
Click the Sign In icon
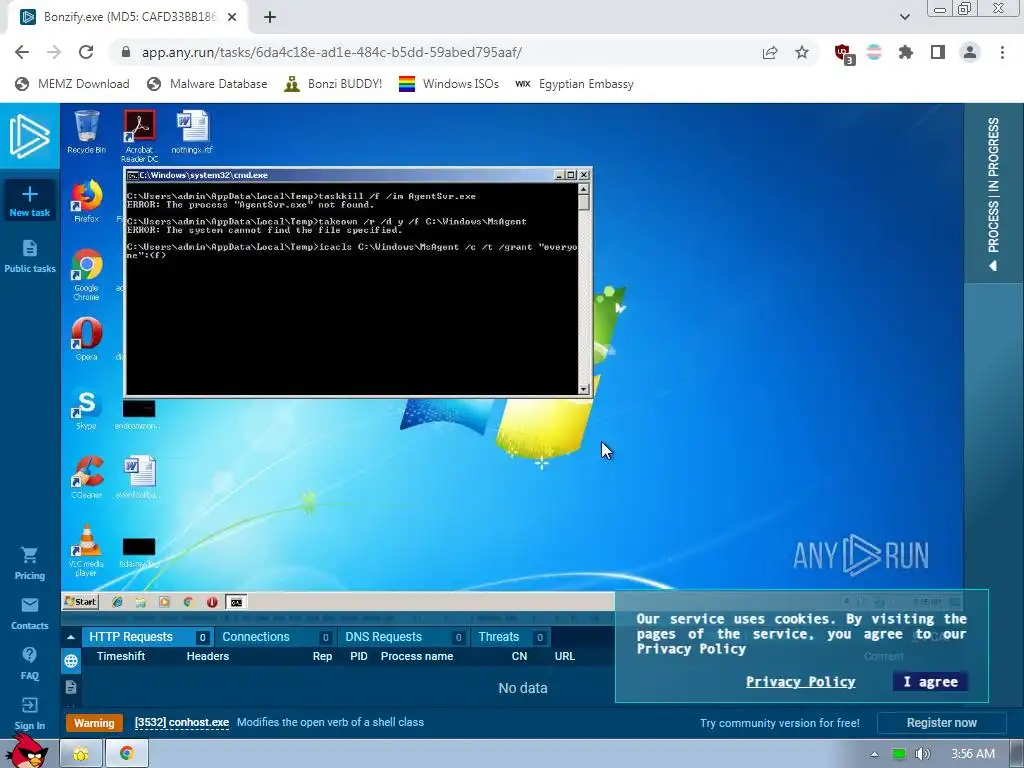click(x=29, y=705)
